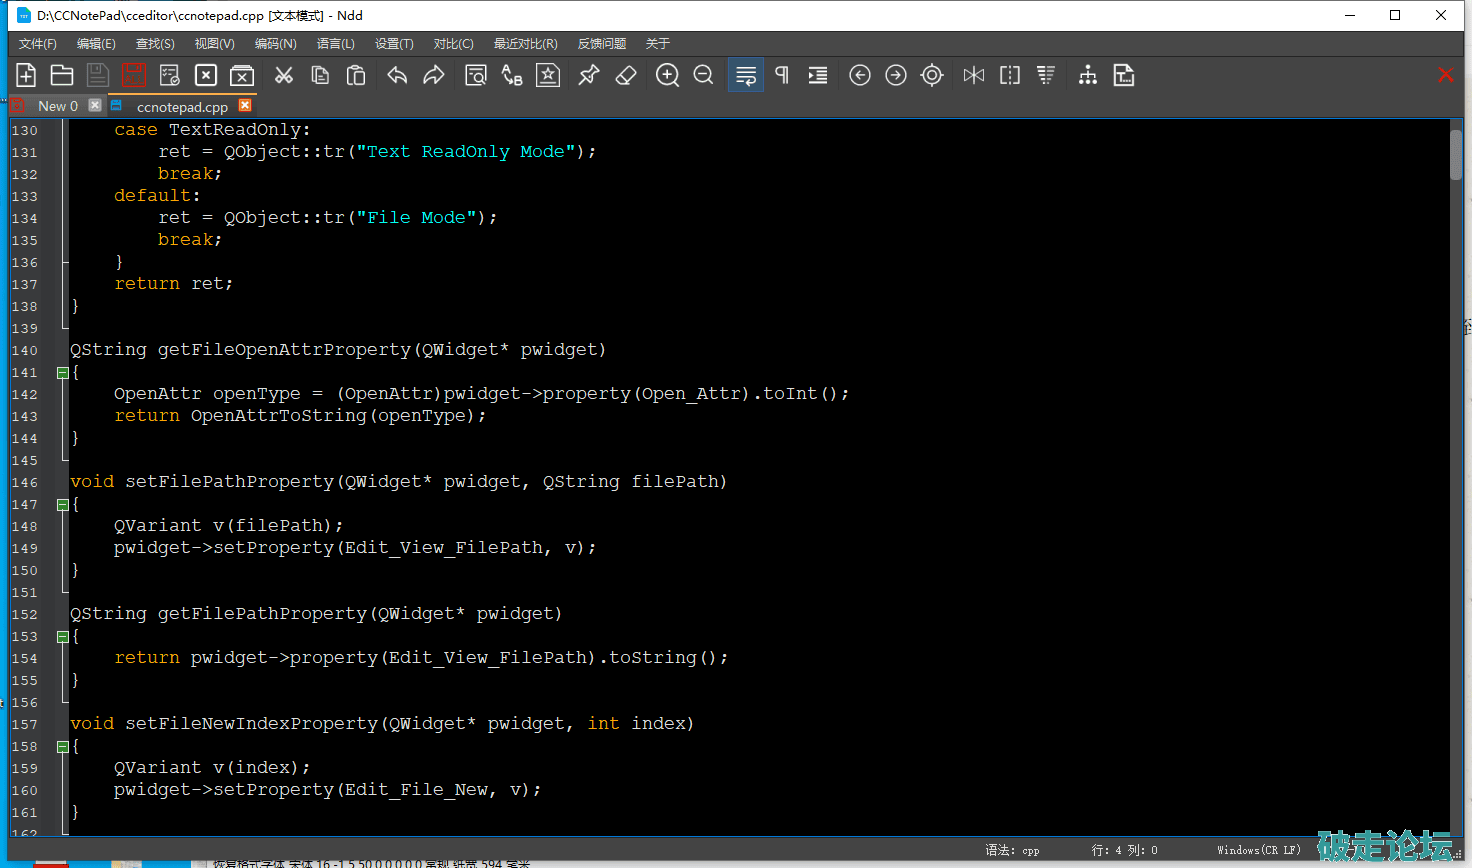
Task: Collapse the fold marker at line 147
Action: click(x=62, y=505)
